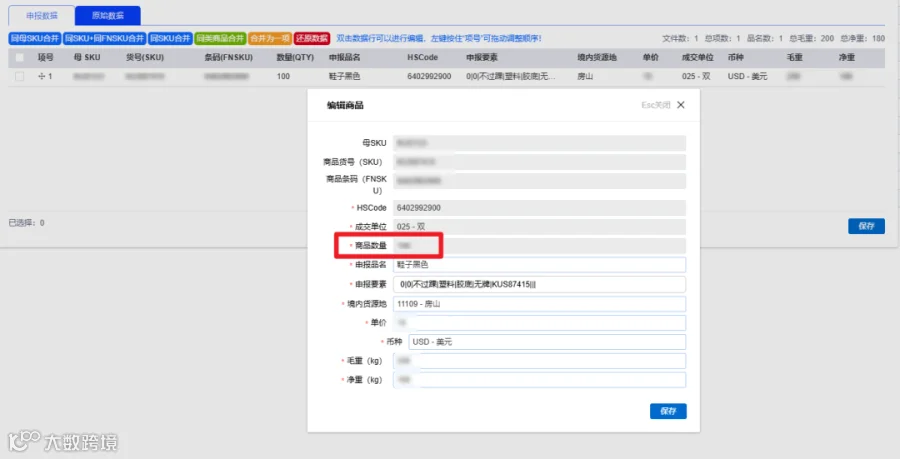This screenshot has height=459, width=900.
Task: Click the drag handle icon beside item 1
Action: click(41, 76)
